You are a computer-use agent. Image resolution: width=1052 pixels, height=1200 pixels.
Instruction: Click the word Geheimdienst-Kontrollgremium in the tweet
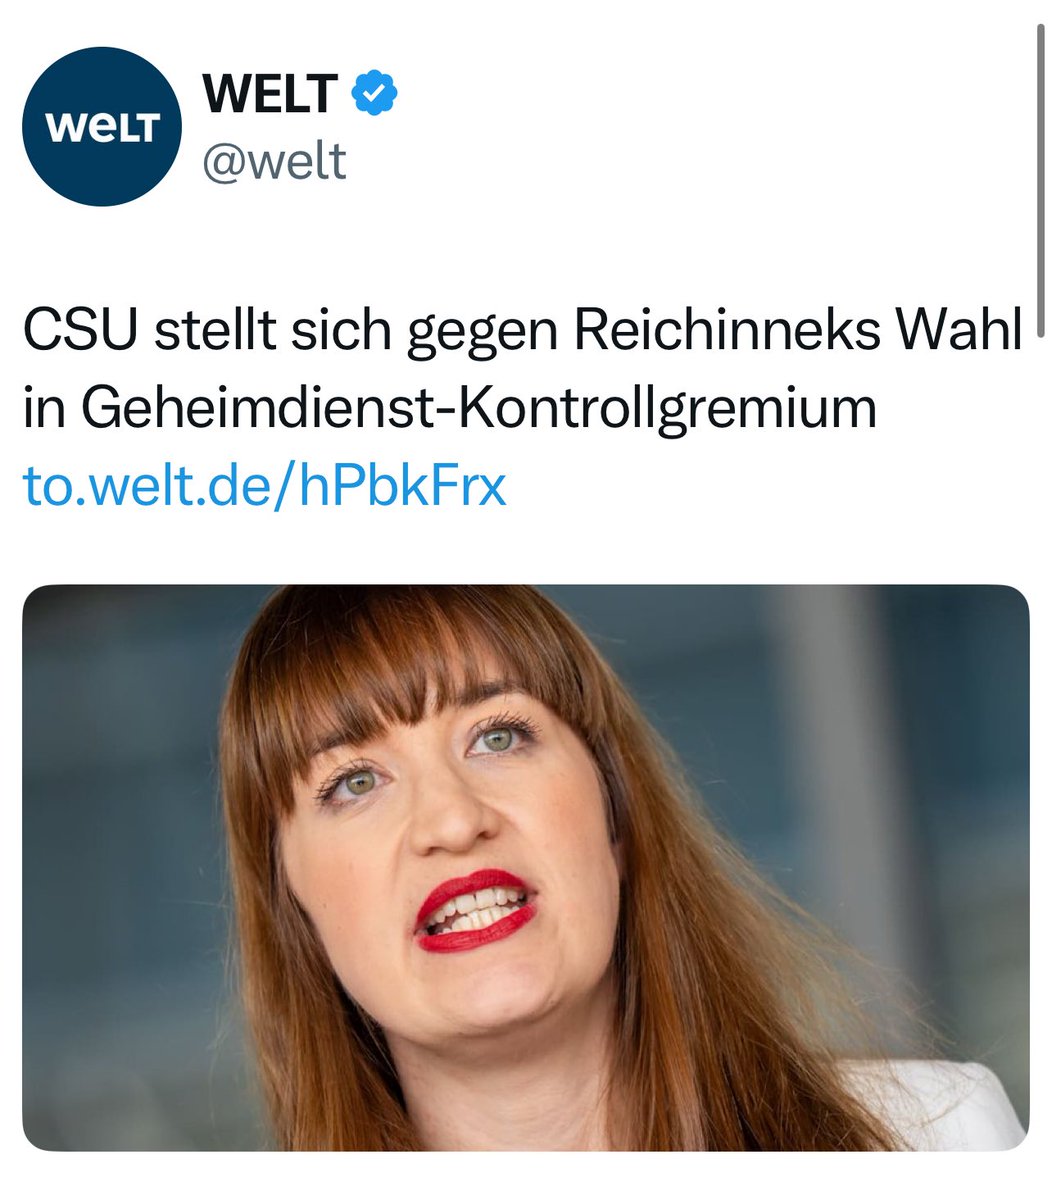pos(477,409)
